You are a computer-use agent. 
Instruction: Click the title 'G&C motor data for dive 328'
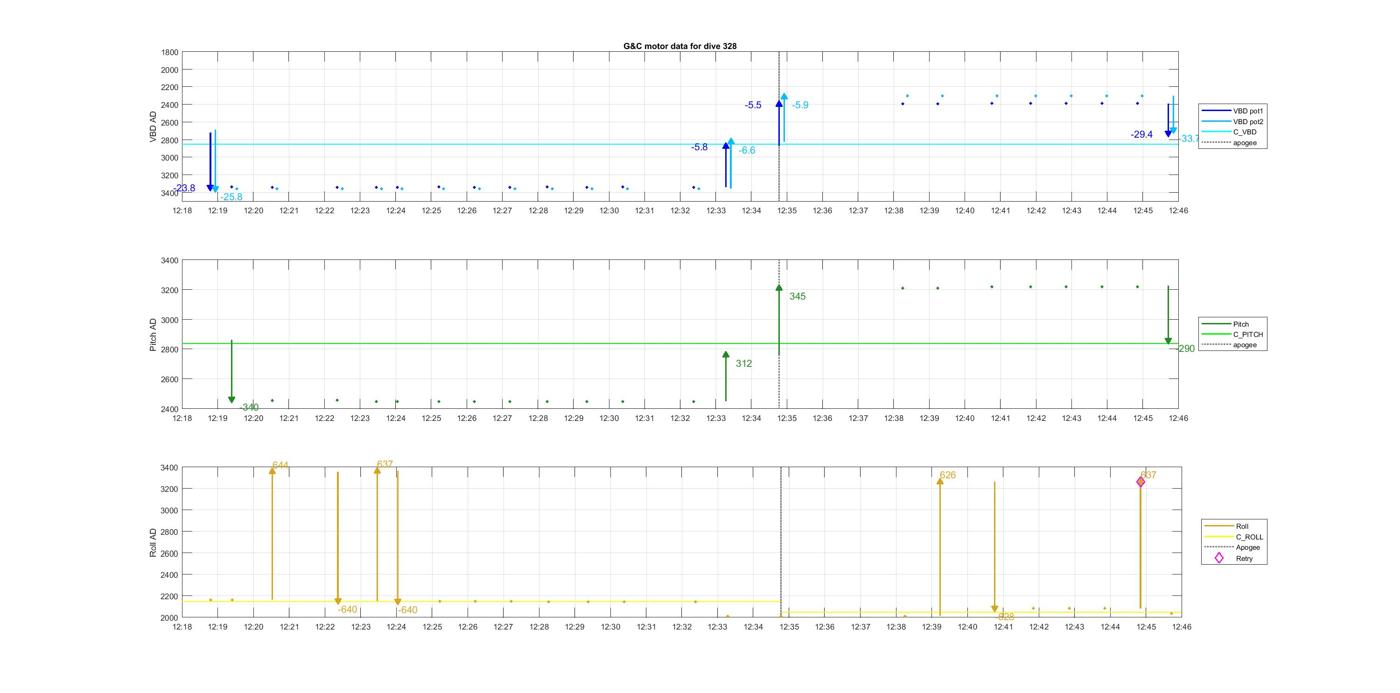coord(680,46)
